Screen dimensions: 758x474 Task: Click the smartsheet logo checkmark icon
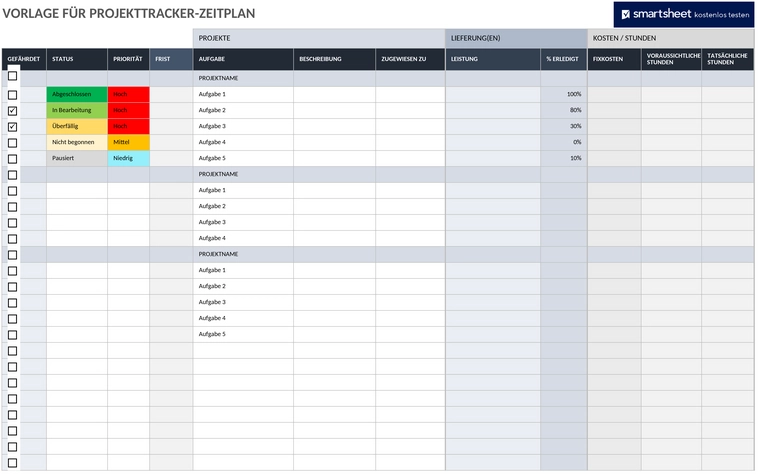[x=626, y=14]
